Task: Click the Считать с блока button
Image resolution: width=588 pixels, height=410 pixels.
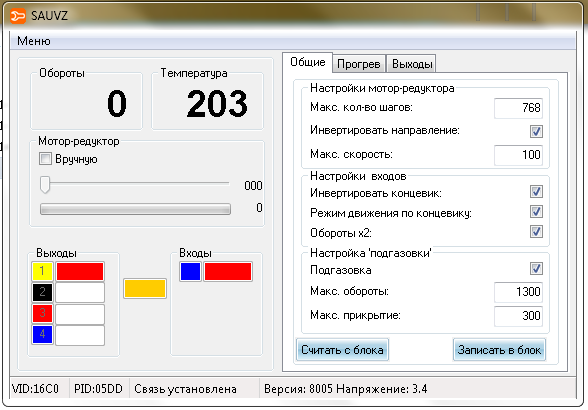Action: [x=342, y=350]
